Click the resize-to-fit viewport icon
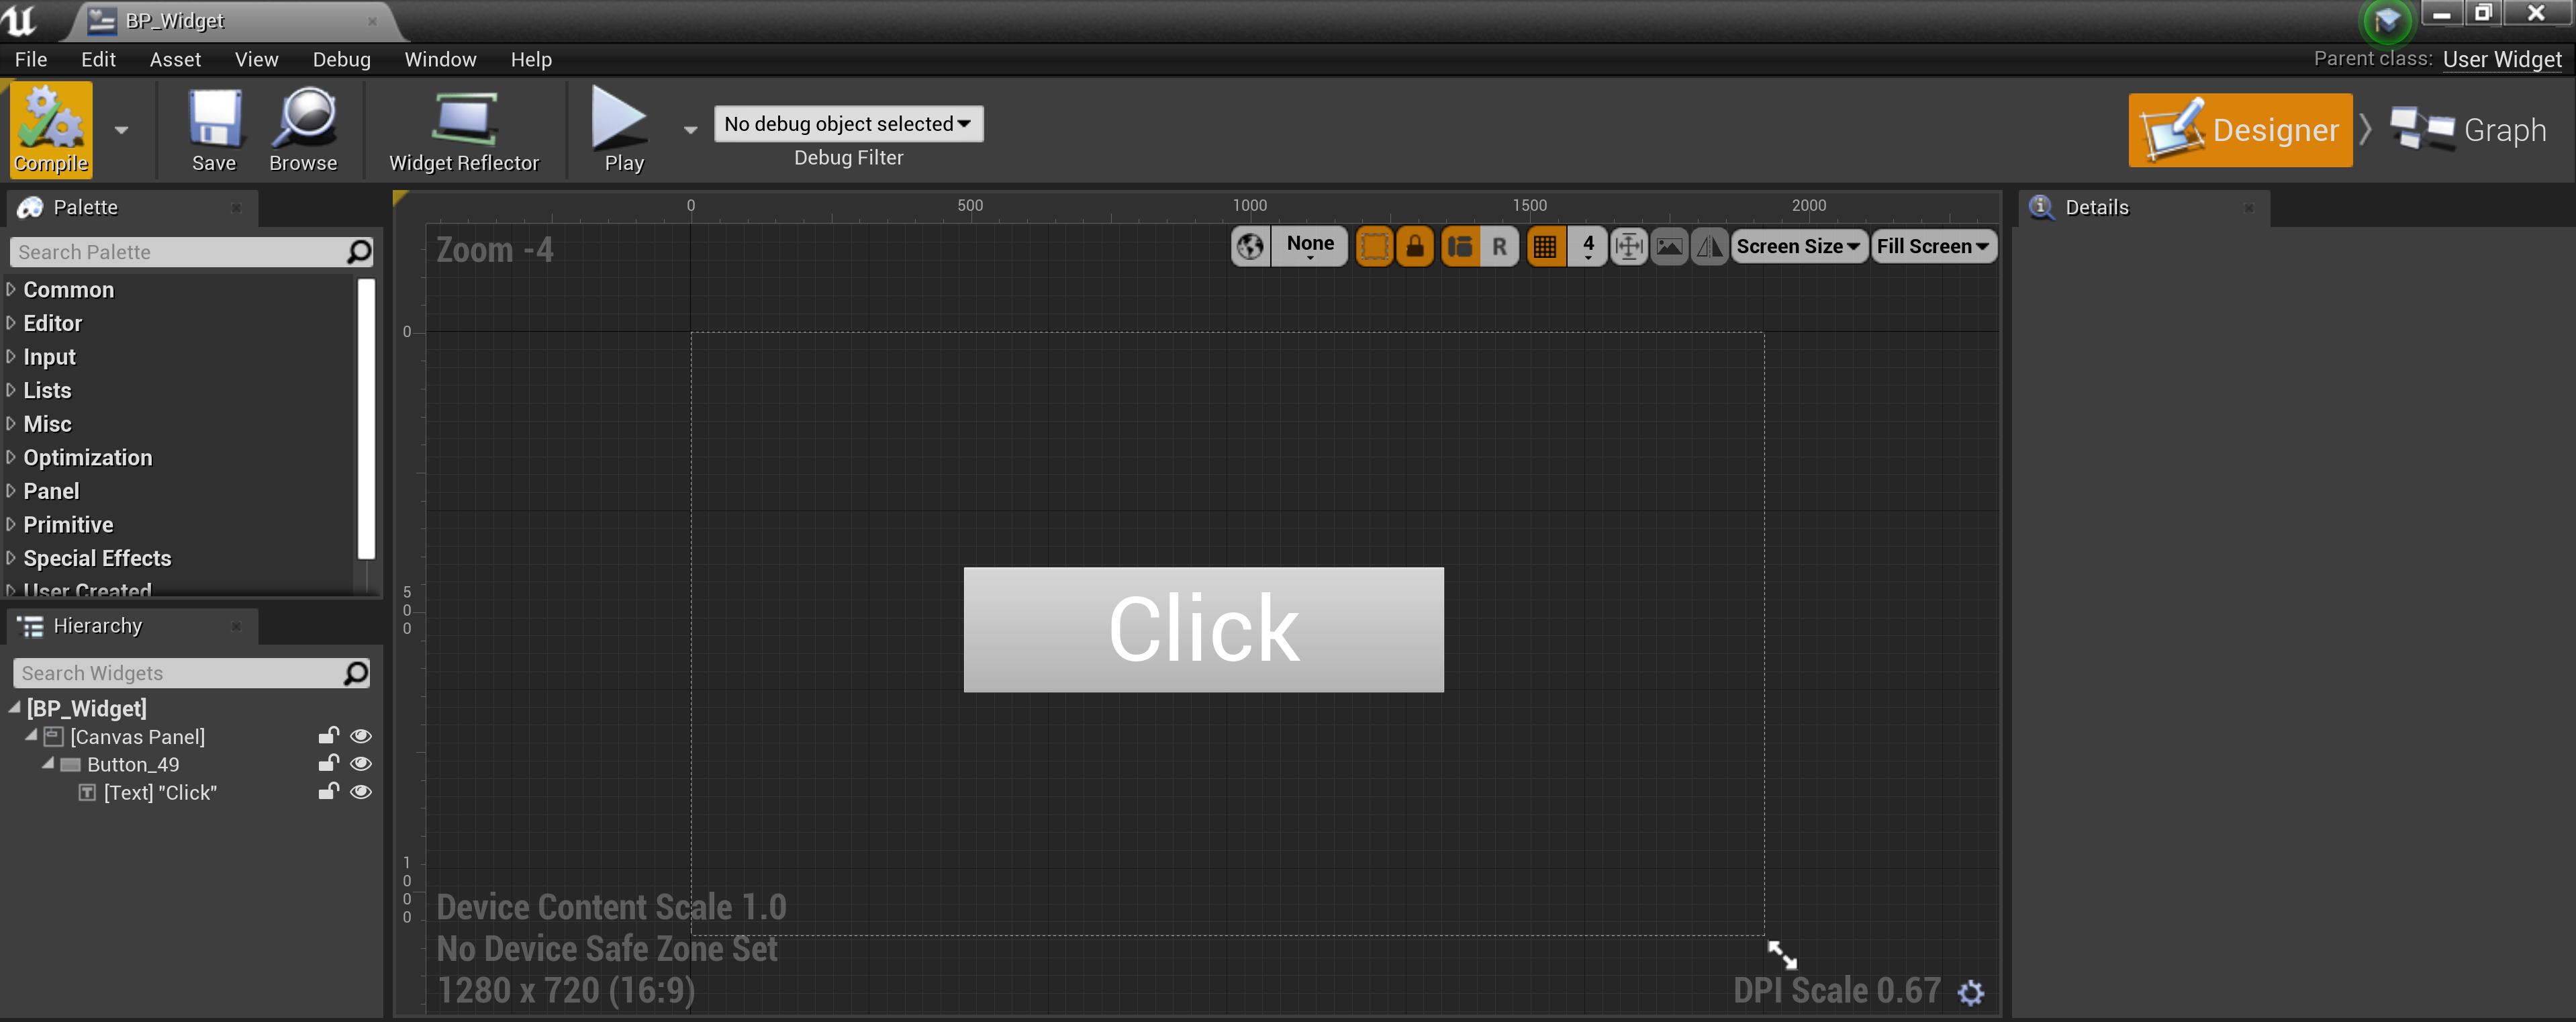This screenshot has width=2576, height=1022. (x=1629, y=246)
